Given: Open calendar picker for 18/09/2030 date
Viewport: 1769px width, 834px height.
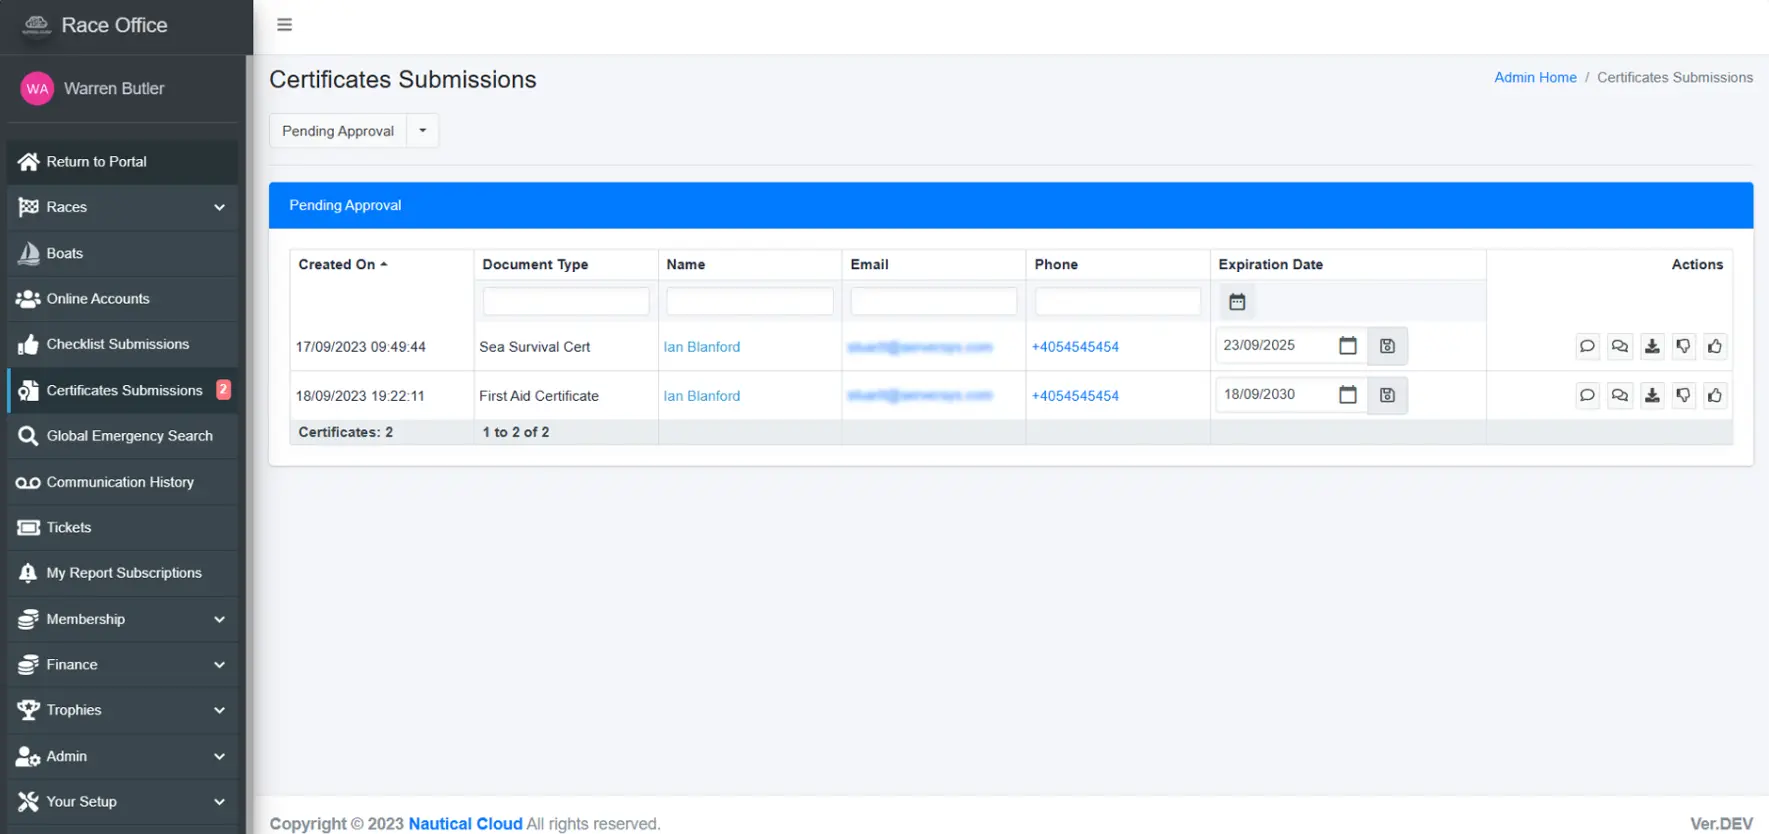Looking at the screenshot, I should (x=1348, y=394).
